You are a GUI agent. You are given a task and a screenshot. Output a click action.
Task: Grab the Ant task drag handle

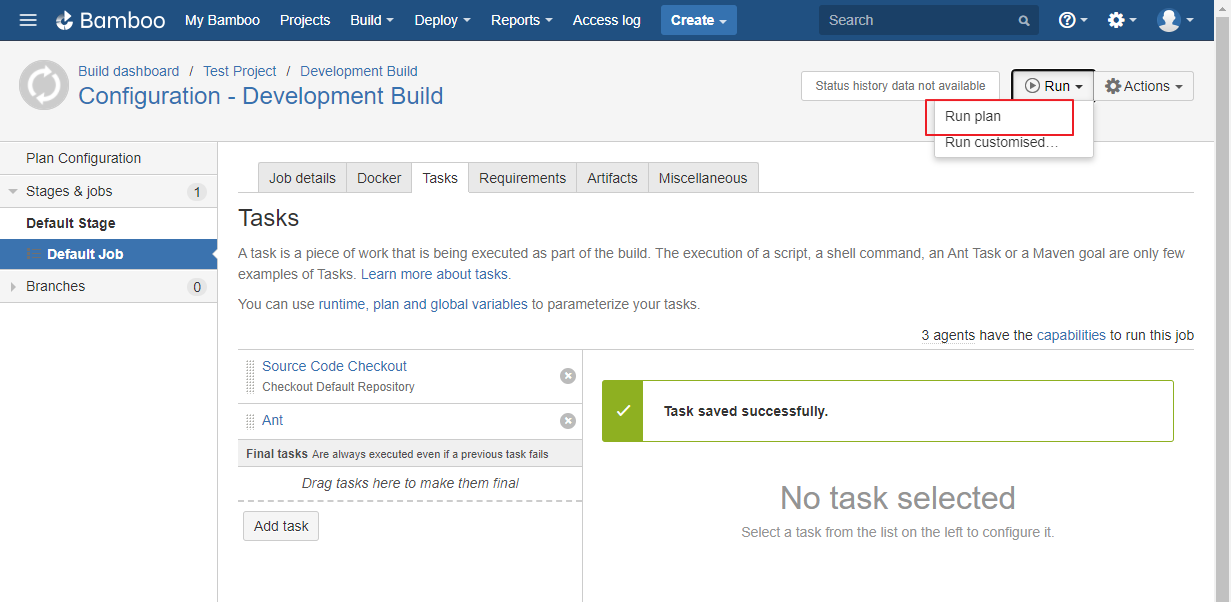pyautogui.click(x=250, y=421)
